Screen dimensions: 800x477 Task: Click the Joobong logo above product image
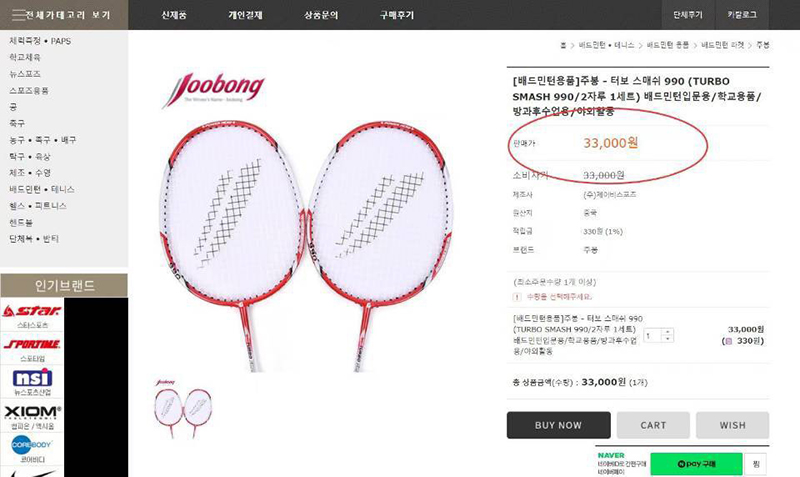(x=213, y=89)
